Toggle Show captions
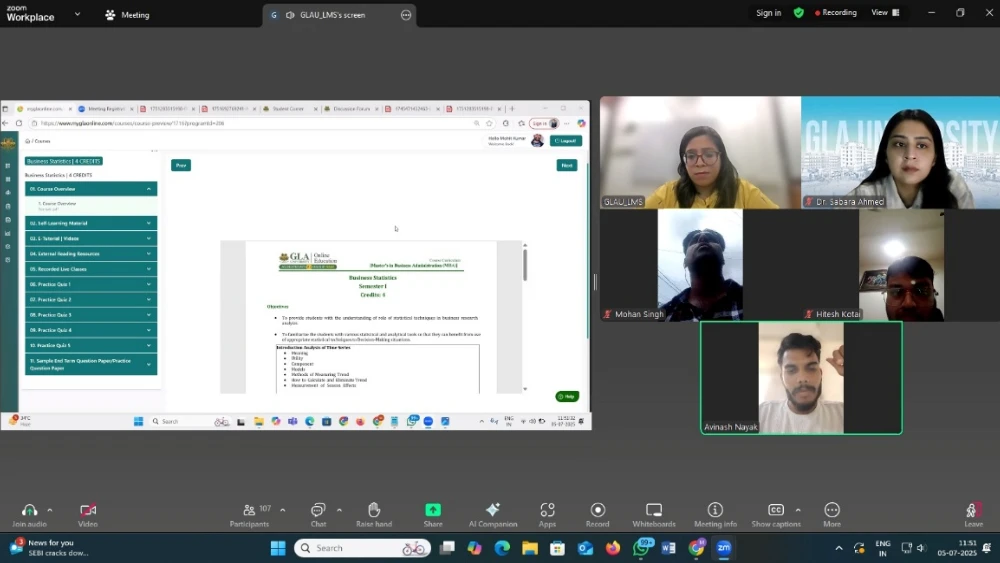The image size is (1000, 563). [776, 510]
